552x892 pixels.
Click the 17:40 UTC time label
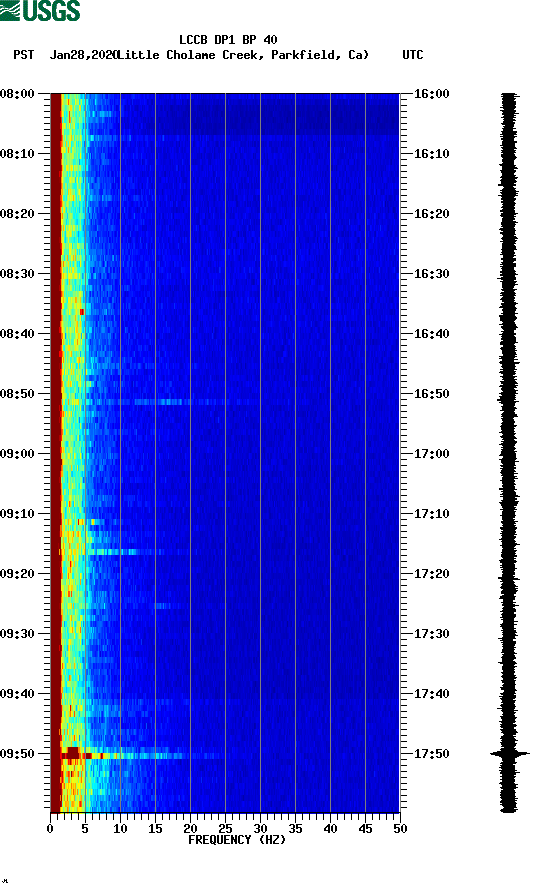(431, 694)
